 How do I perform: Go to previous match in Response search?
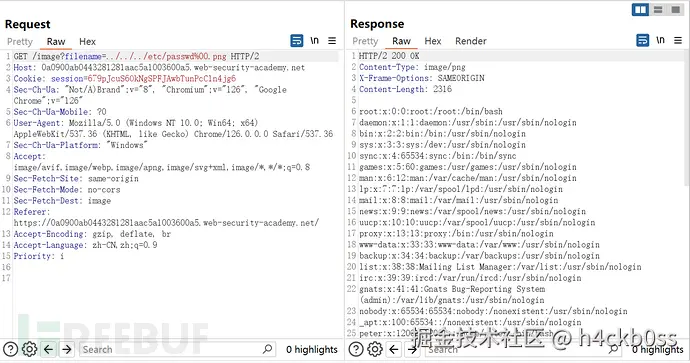[x=394, y=349]
